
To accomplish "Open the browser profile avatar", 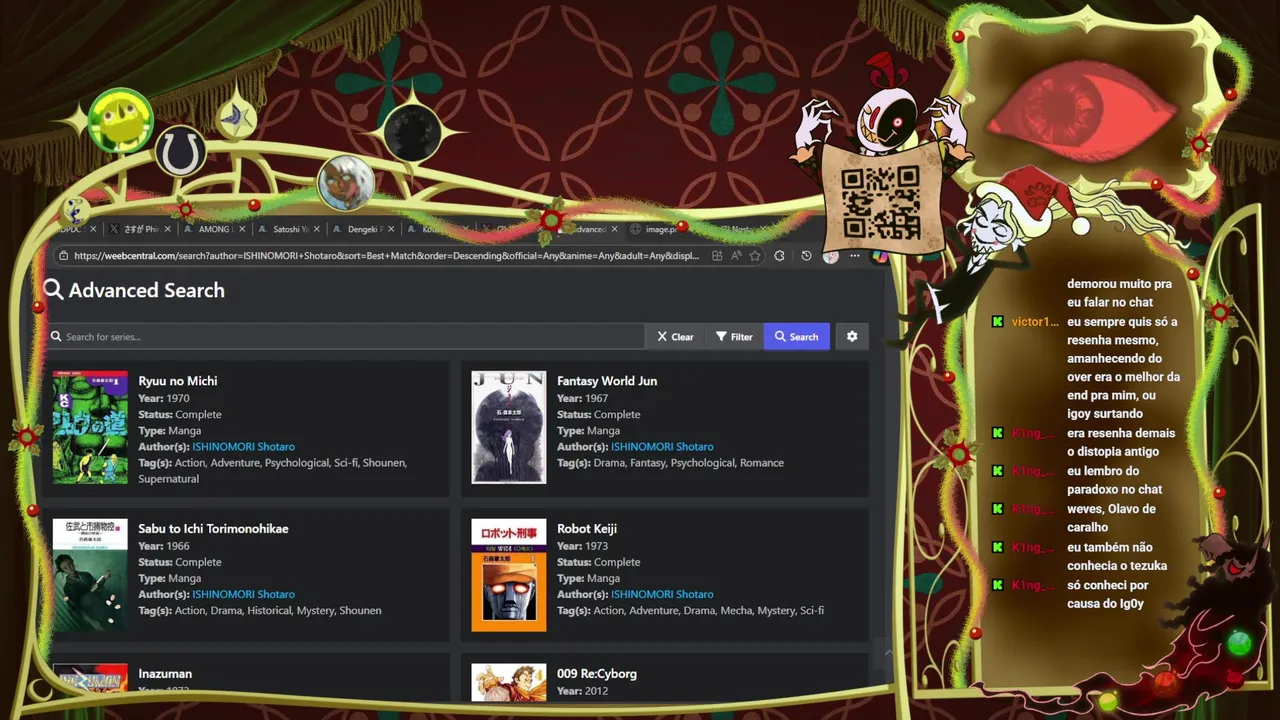I will coord(830,256).
